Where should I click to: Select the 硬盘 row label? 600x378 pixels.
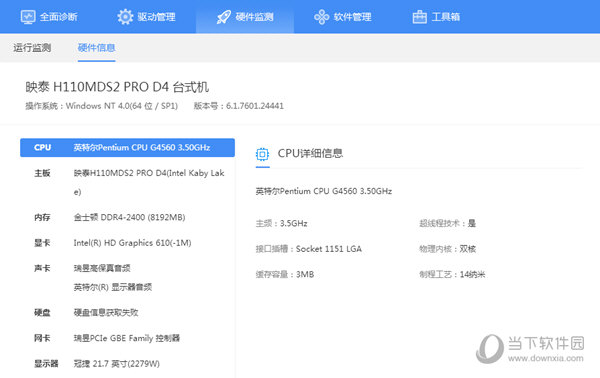click(42, 313)
